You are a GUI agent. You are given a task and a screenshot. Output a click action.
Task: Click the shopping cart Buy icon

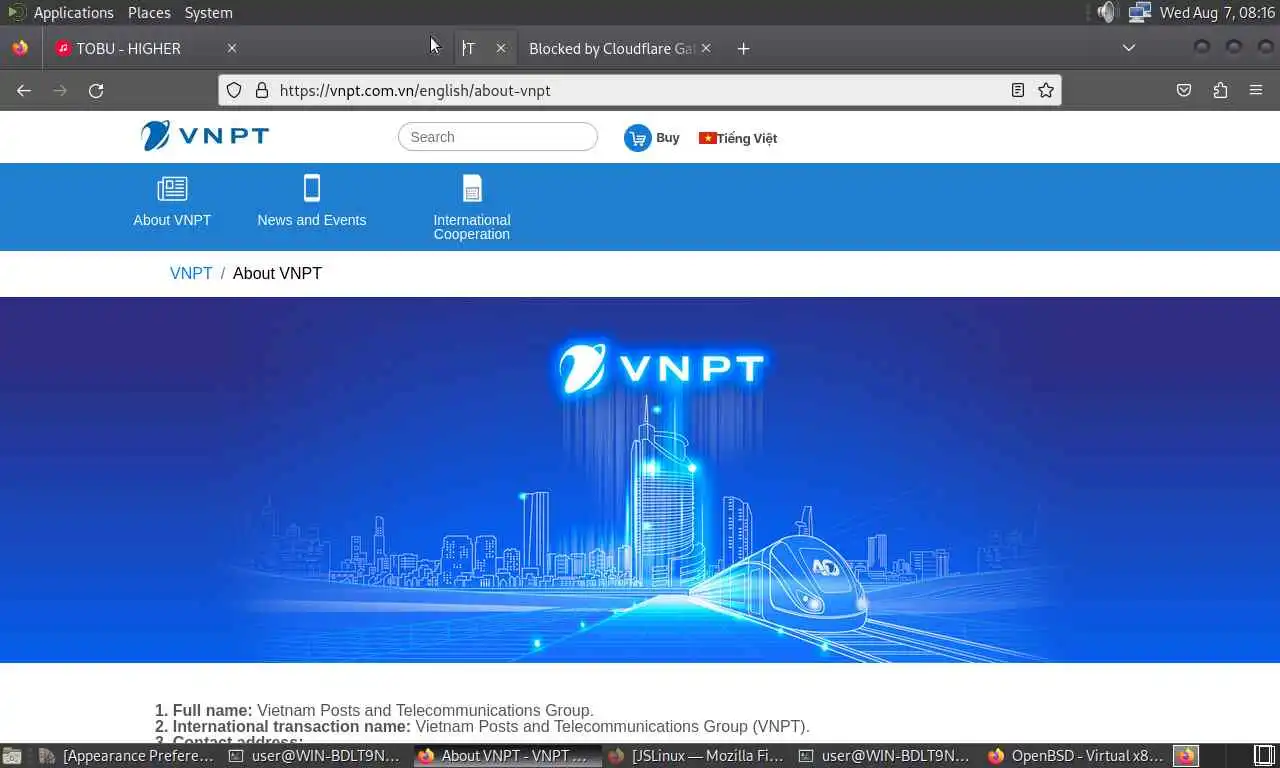point(637,138)
